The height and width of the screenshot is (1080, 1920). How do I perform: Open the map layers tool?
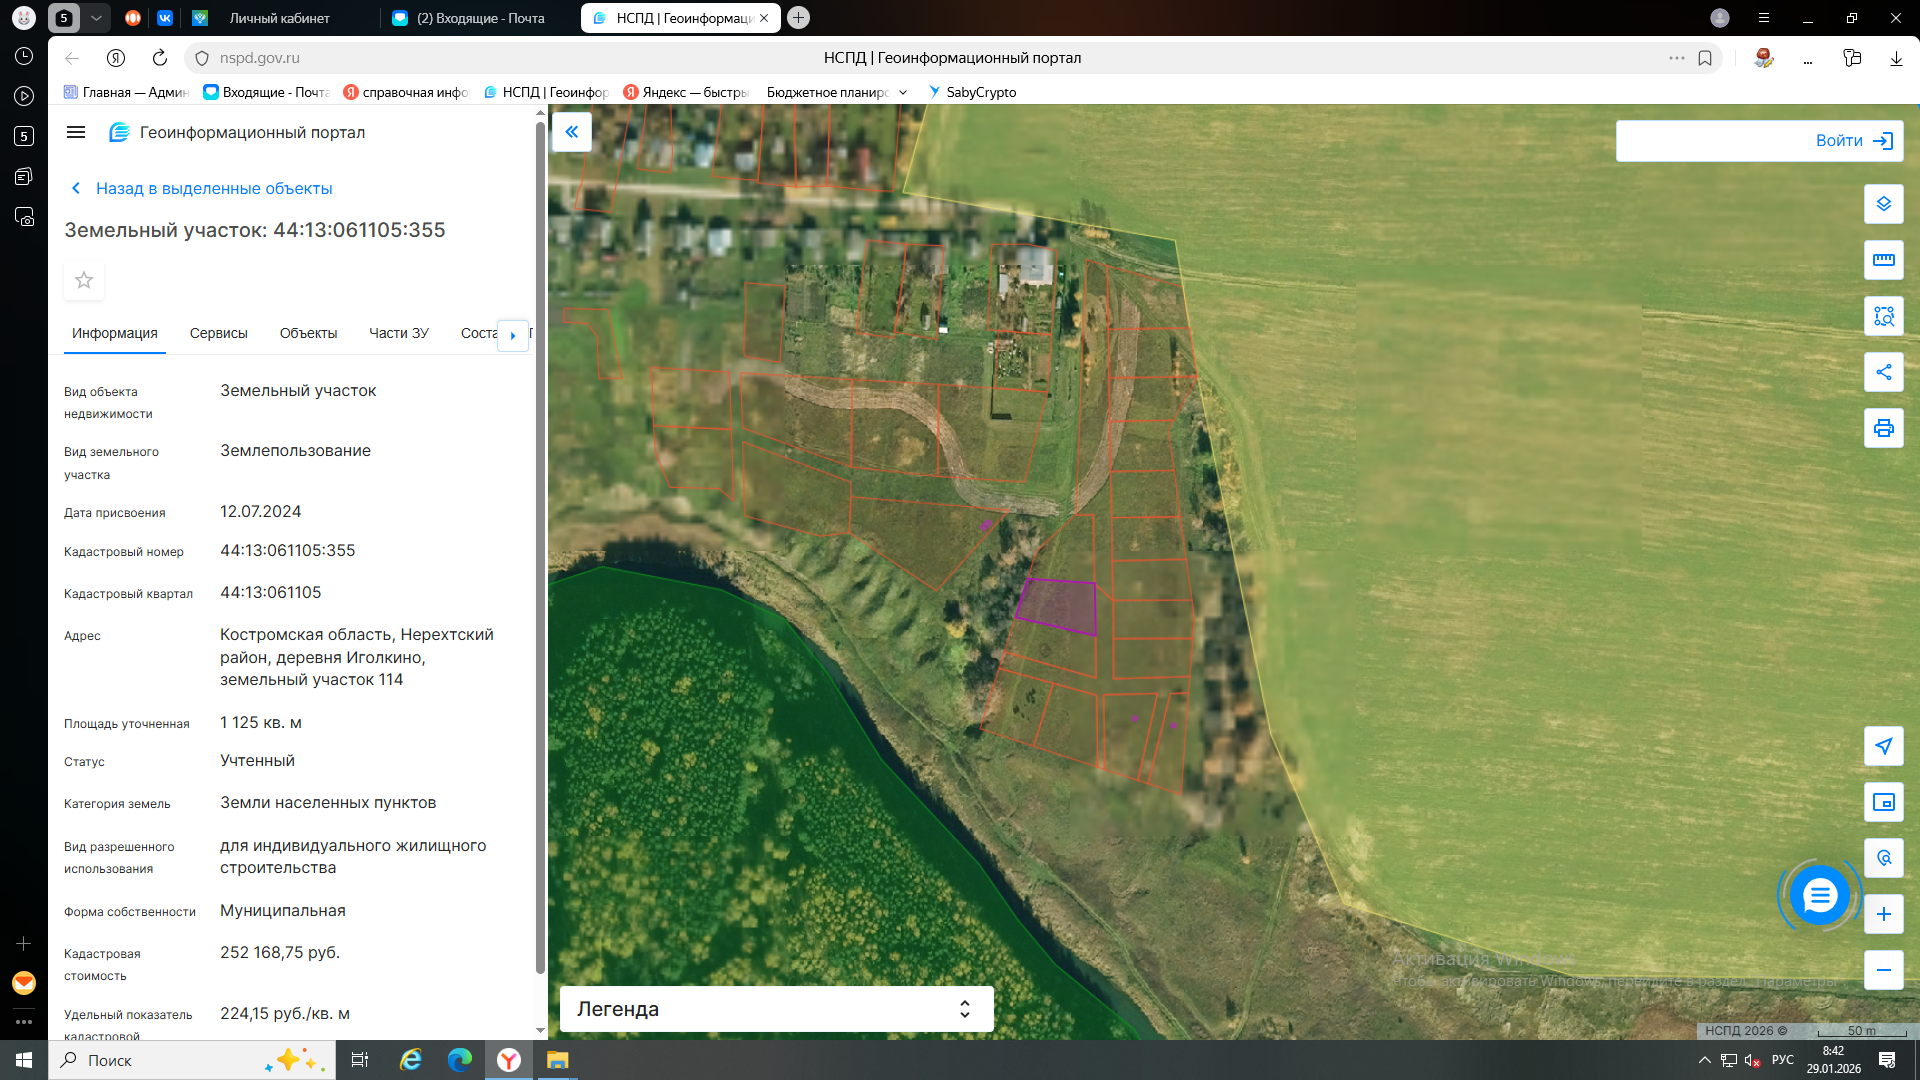(1884, 204)
